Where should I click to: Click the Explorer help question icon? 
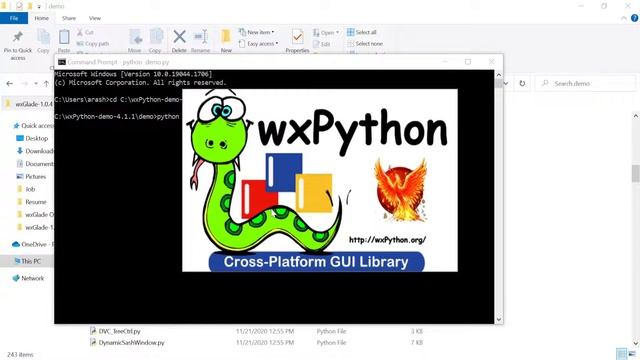635,18
